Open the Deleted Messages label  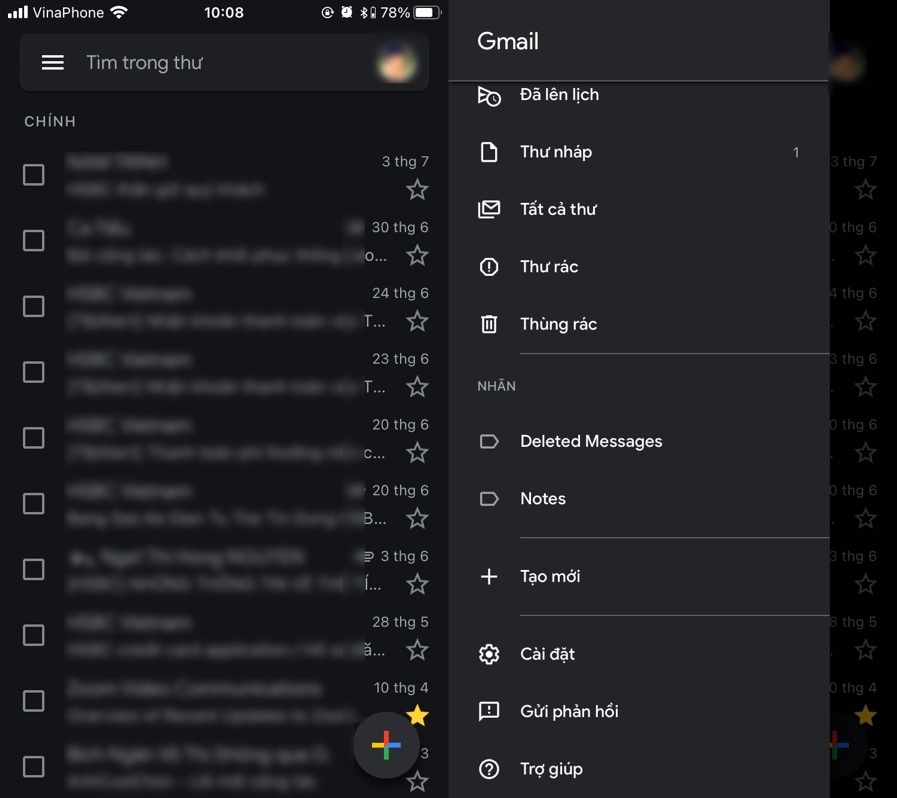(591, 441)
